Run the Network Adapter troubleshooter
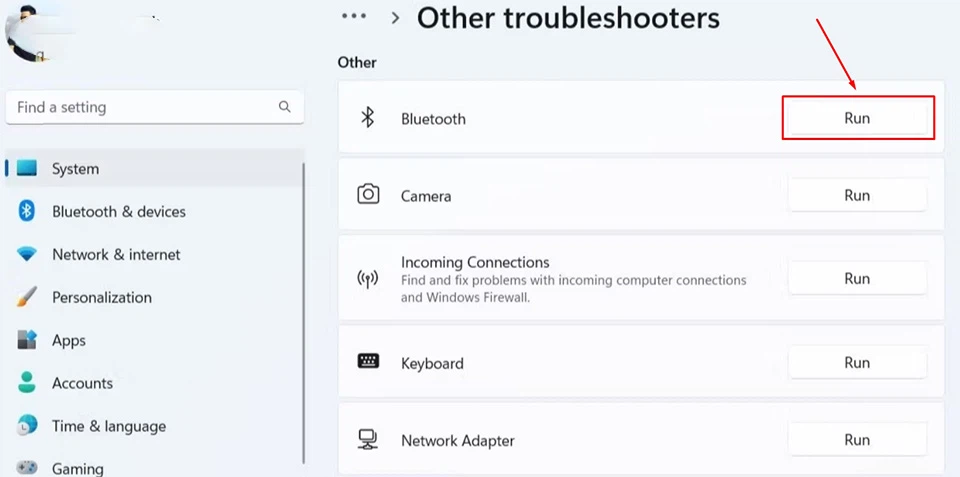The image size is (960, 477). click(x=857, y=440)
